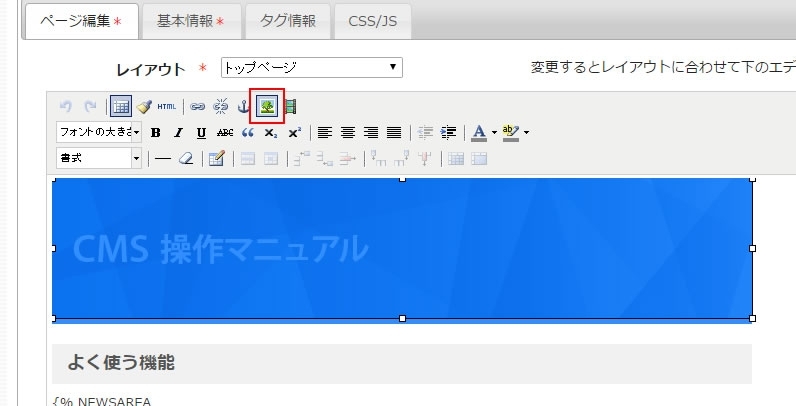Insert table column after icon
This screenshot has height=406, width=796.
pyautogui.click(x=402, y=159)
